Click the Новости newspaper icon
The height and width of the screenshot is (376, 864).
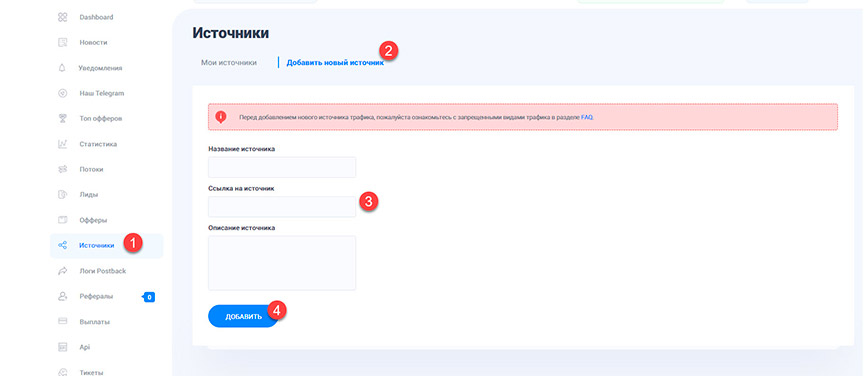(x=62, y=42)
